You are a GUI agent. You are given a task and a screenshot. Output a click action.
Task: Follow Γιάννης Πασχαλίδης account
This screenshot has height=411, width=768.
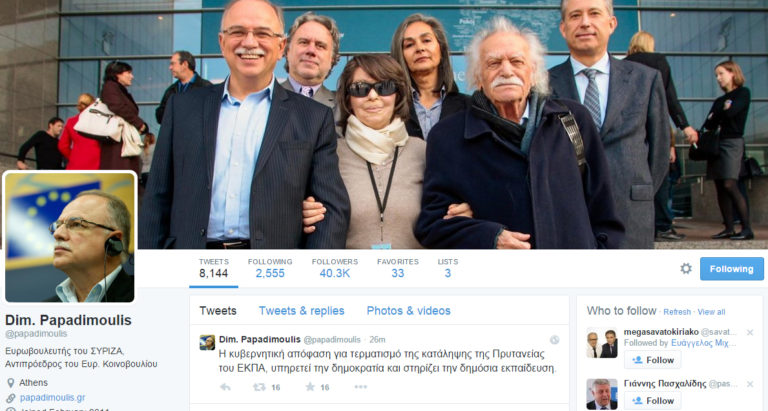coord(652,401)
